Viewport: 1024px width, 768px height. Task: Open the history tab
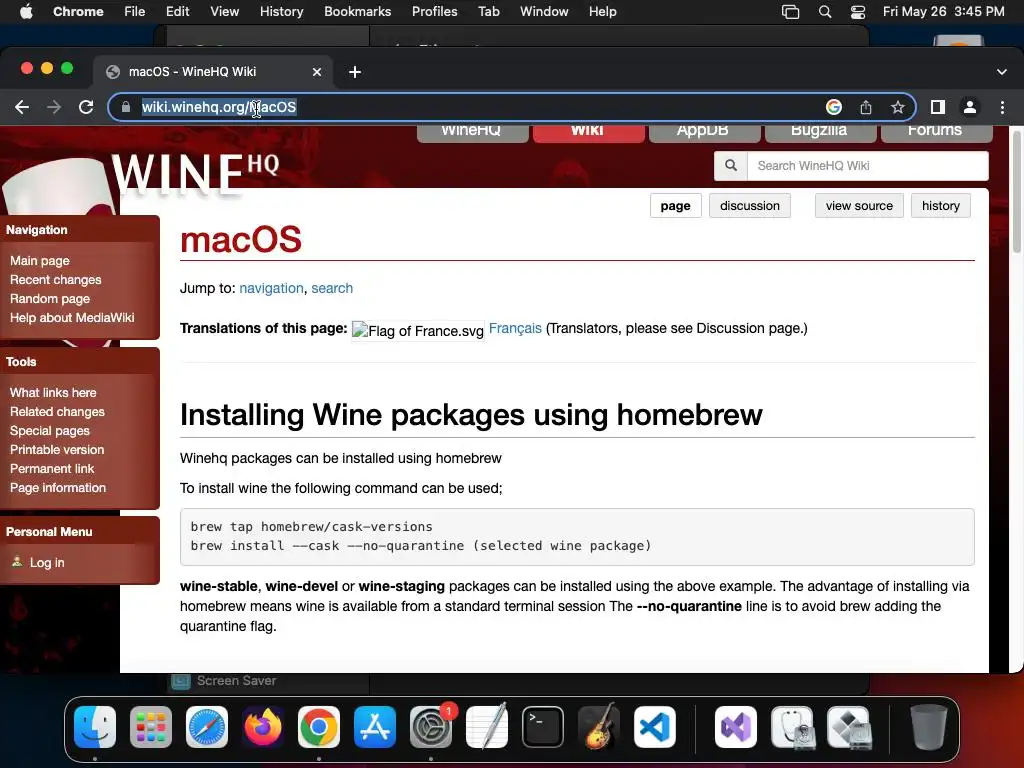(940, 206)
